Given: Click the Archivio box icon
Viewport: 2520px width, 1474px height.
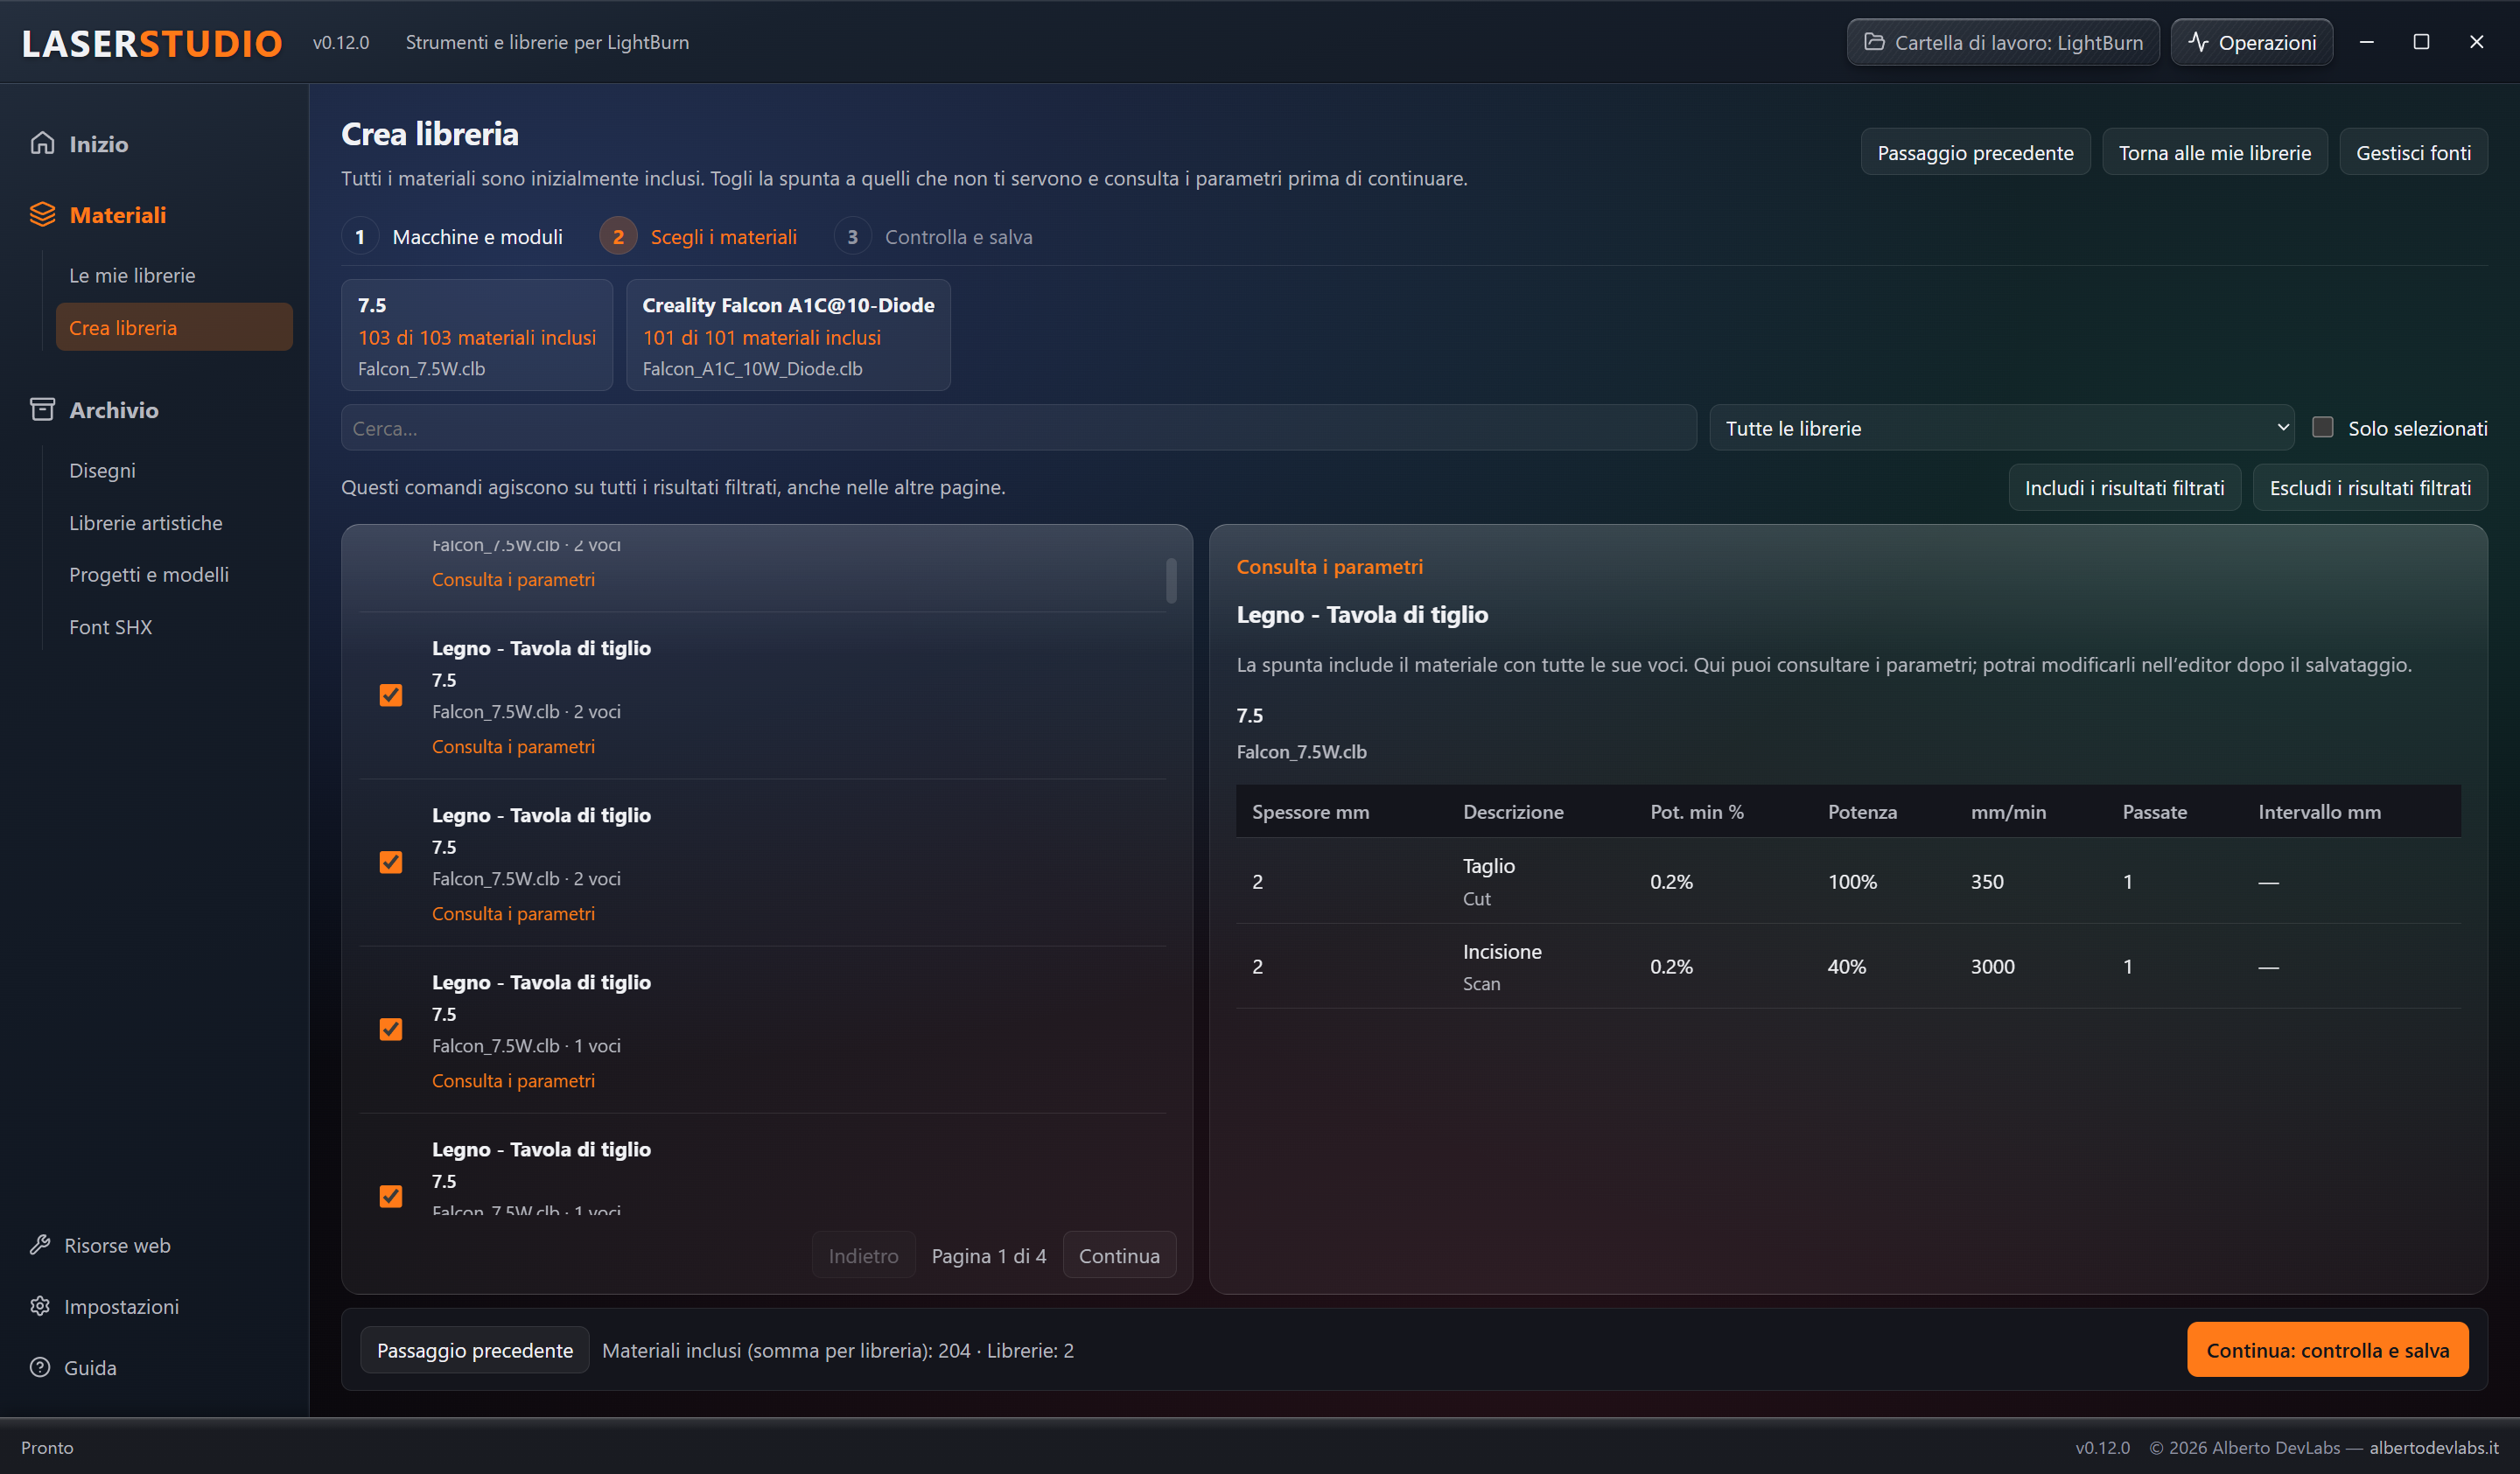Looking at the screenshot, I should pos(42,409).
